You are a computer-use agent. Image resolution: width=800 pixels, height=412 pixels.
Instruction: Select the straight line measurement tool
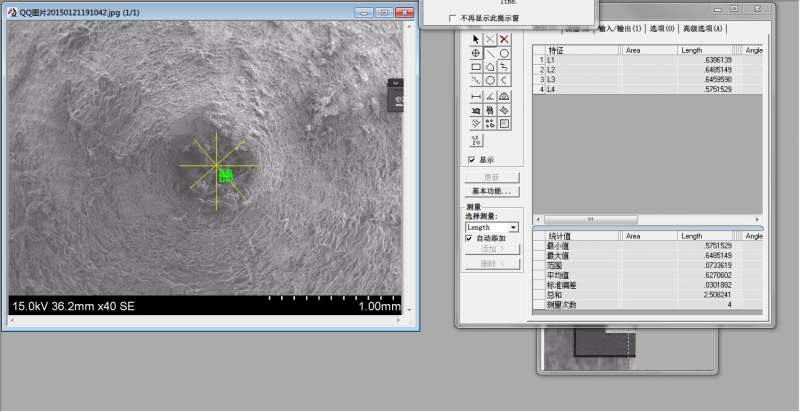coord(490,53)
